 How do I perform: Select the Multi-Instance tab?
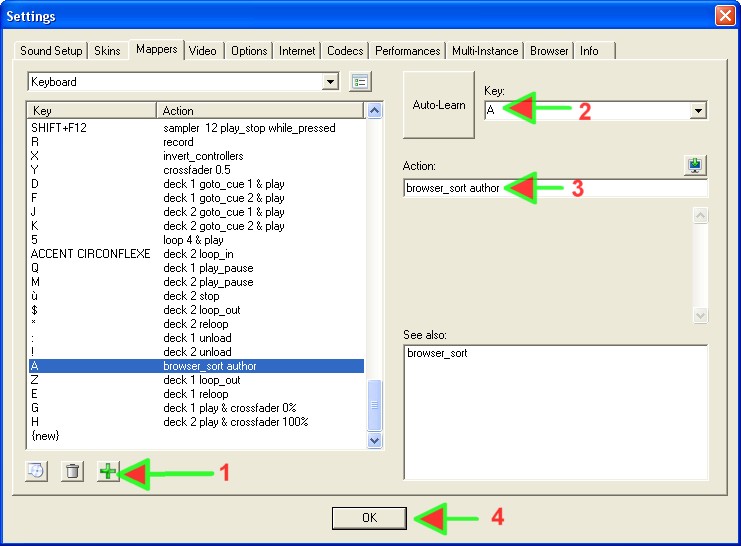pyautogui.click(x=486, y=51)
